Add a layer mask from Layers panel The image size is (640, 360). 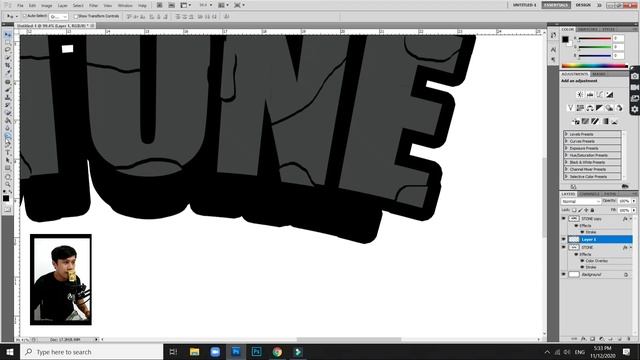point(592,339)
